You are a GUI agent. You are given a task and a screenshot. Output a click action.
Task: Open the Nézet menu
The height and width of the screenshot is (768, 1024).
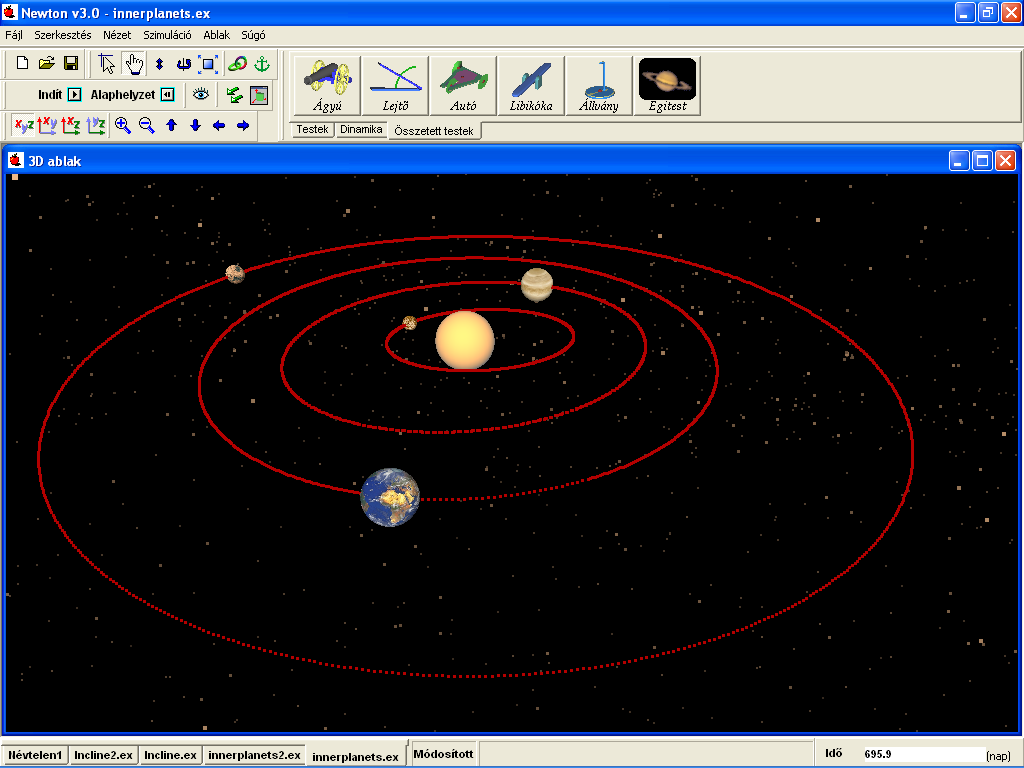(117, 35)
